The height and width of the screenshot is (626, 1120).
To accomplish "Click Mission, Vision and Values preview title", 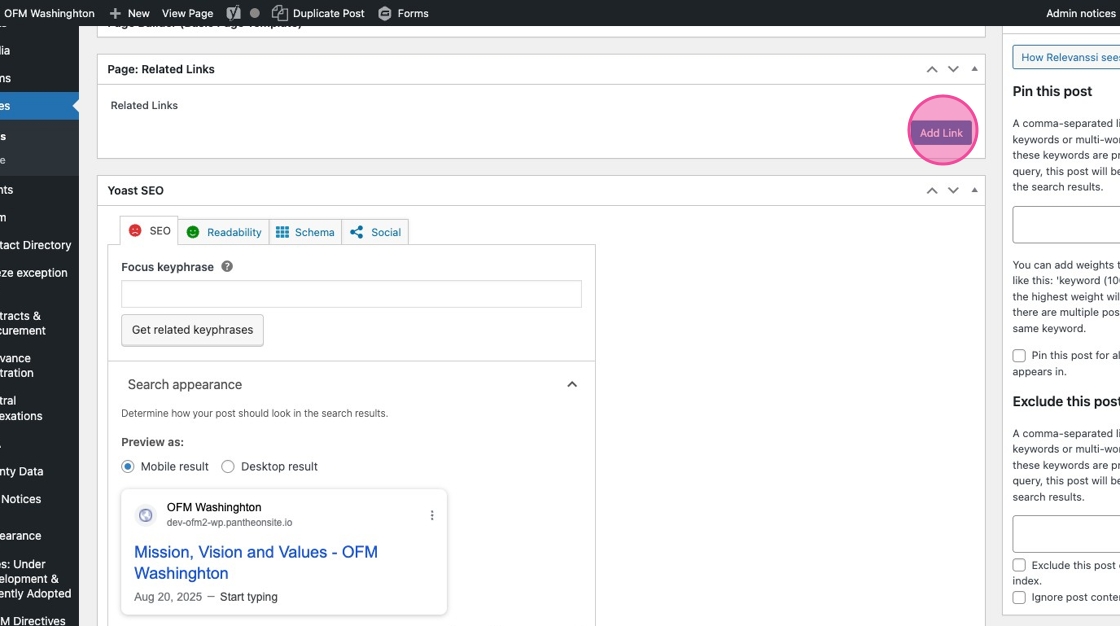I will click(x=256, y=562).
